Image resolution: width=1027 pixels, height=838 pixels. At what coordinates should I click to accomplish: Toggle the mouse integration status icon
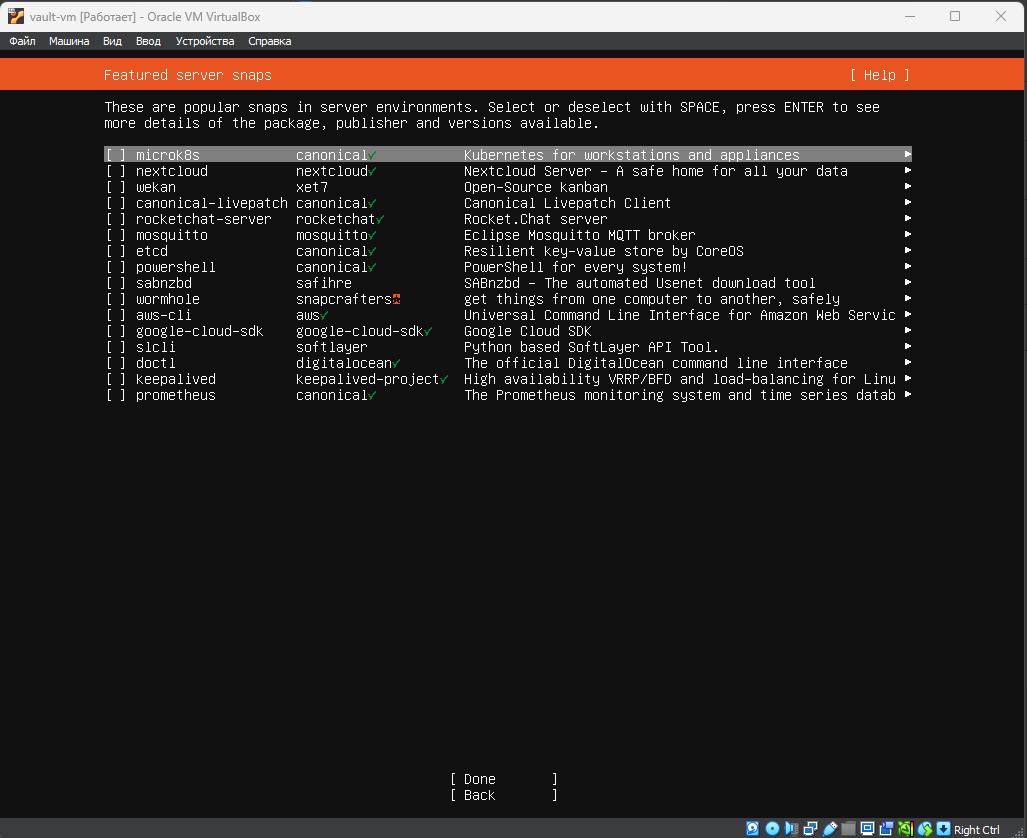925,829
